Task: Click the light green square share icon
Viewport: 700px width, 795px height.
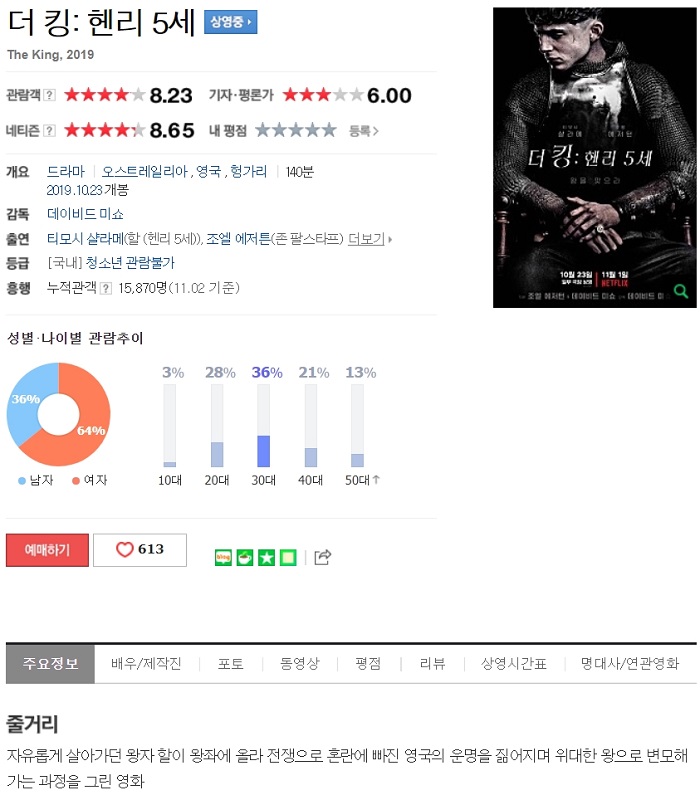Action: click(288, 557)
